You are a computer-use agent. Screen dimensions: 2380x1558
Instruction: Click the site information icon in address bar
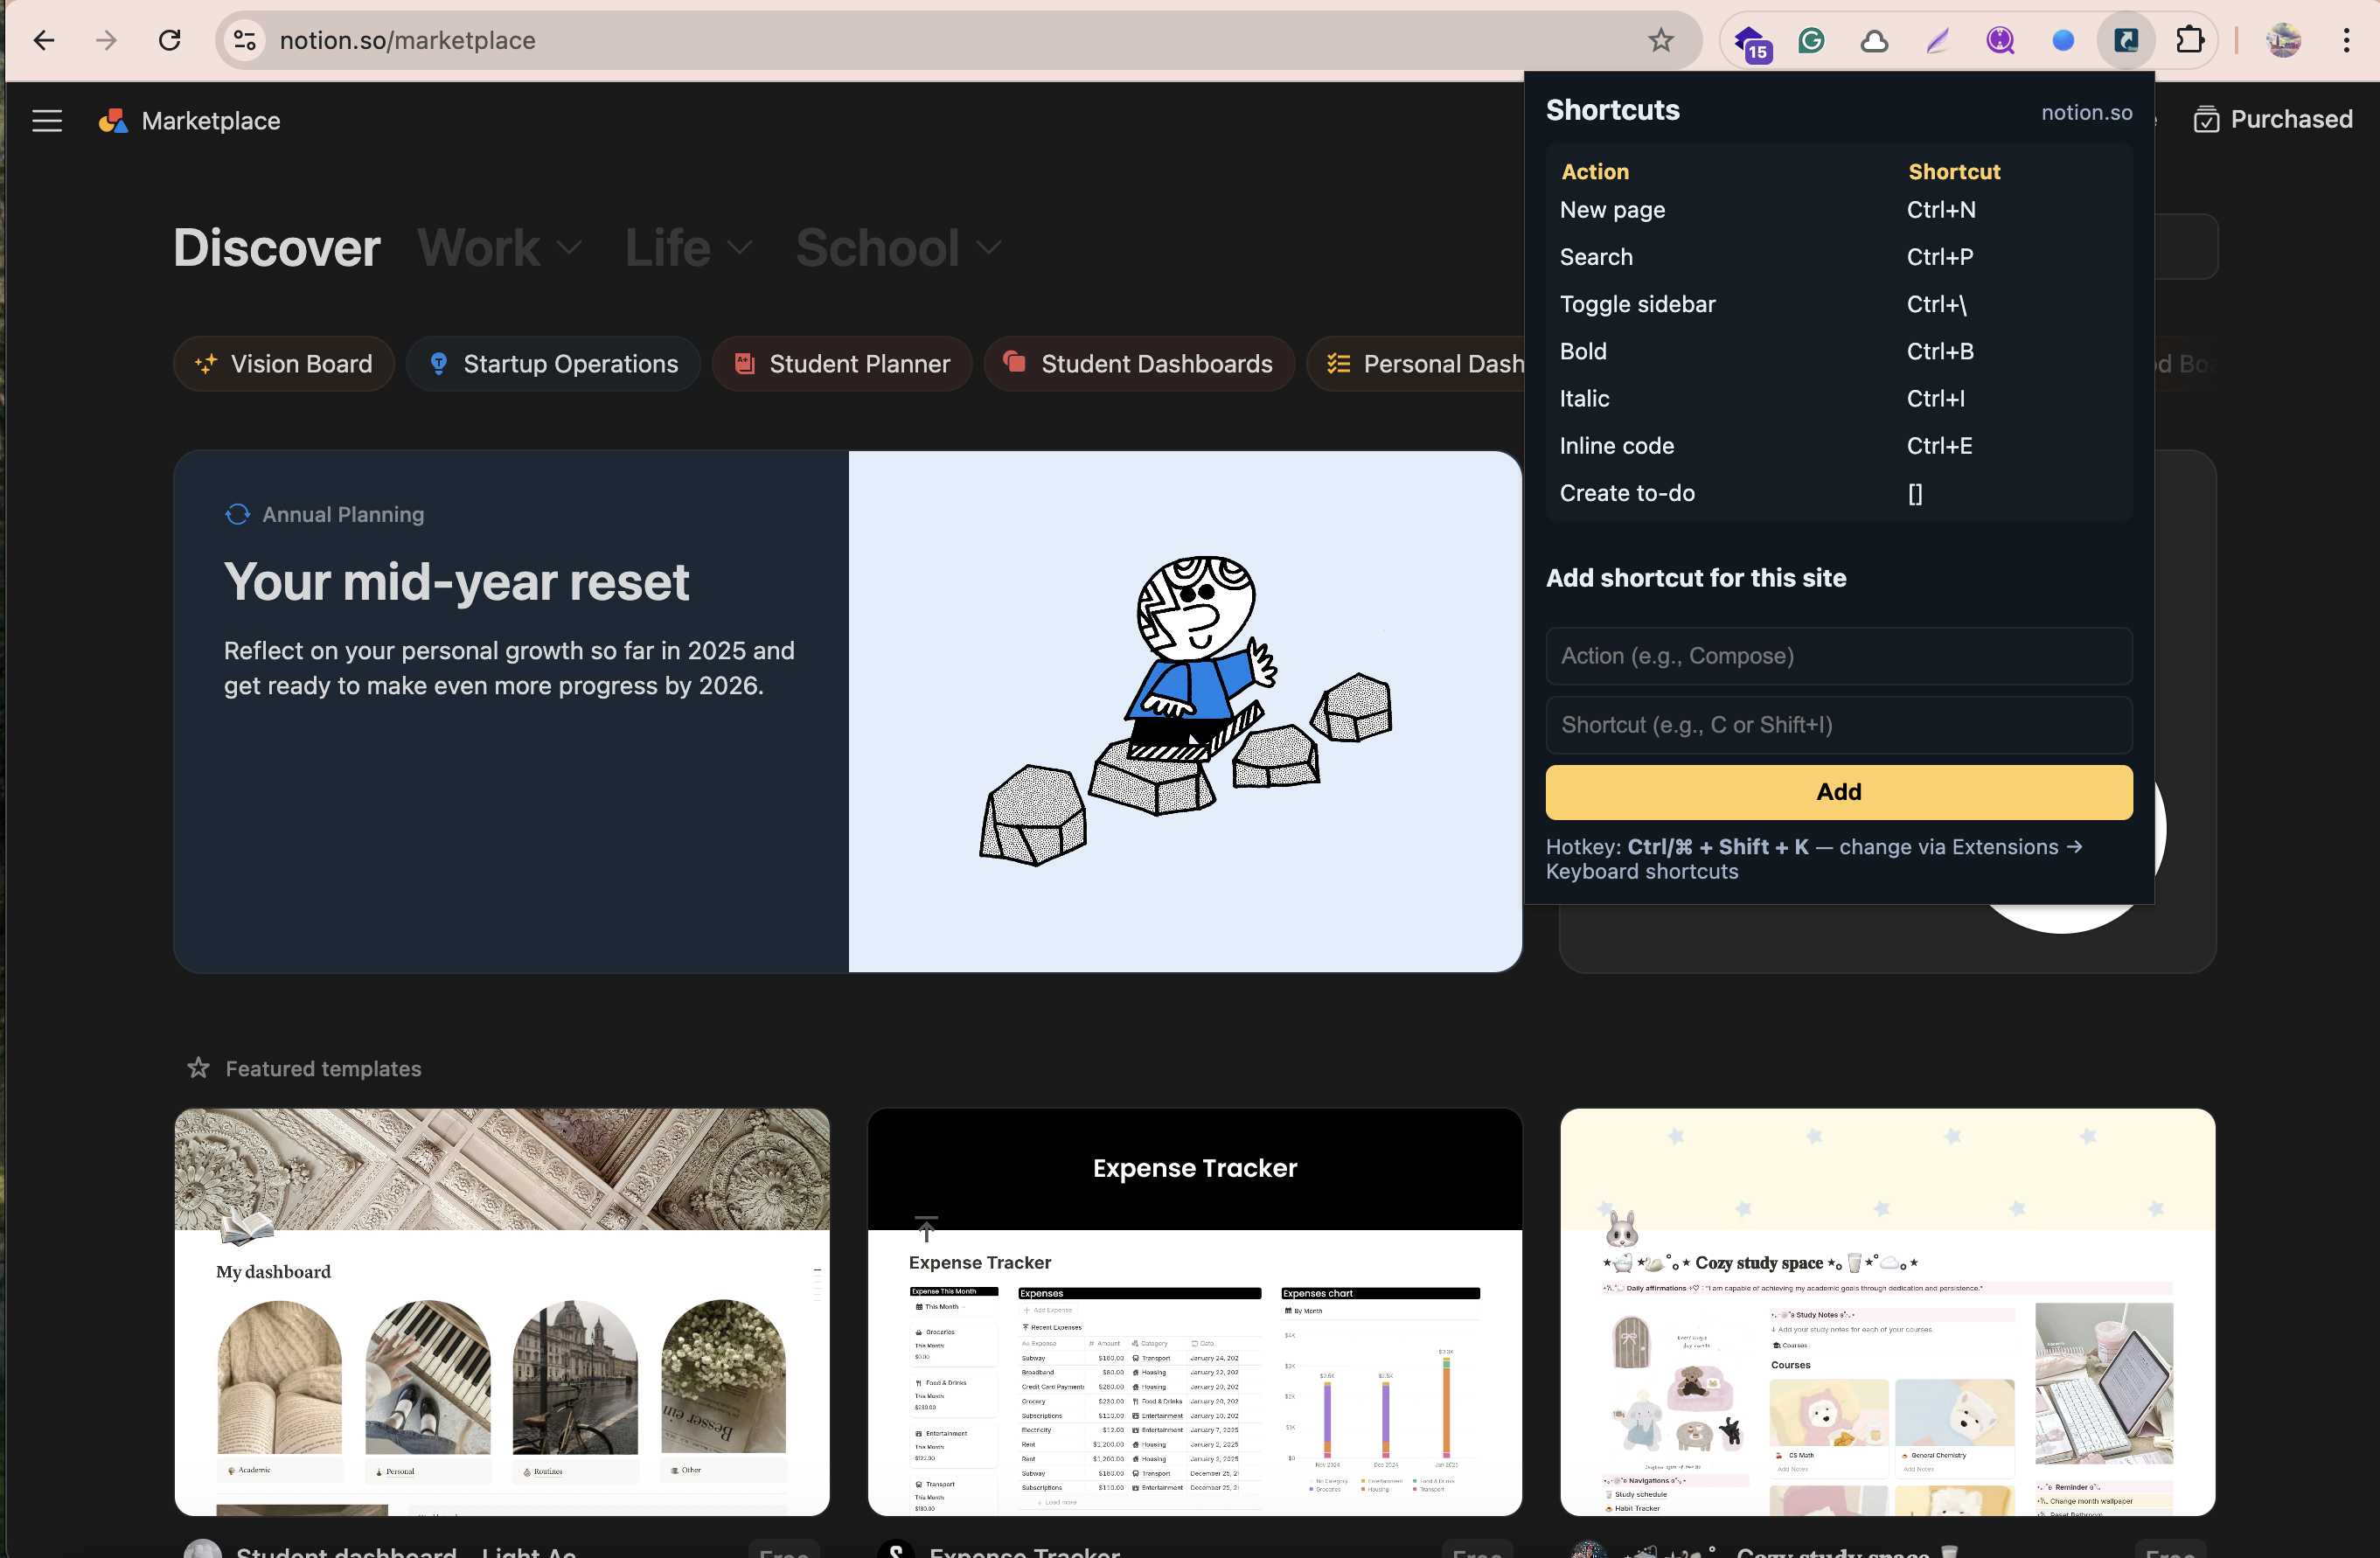[x=245, y=40]
